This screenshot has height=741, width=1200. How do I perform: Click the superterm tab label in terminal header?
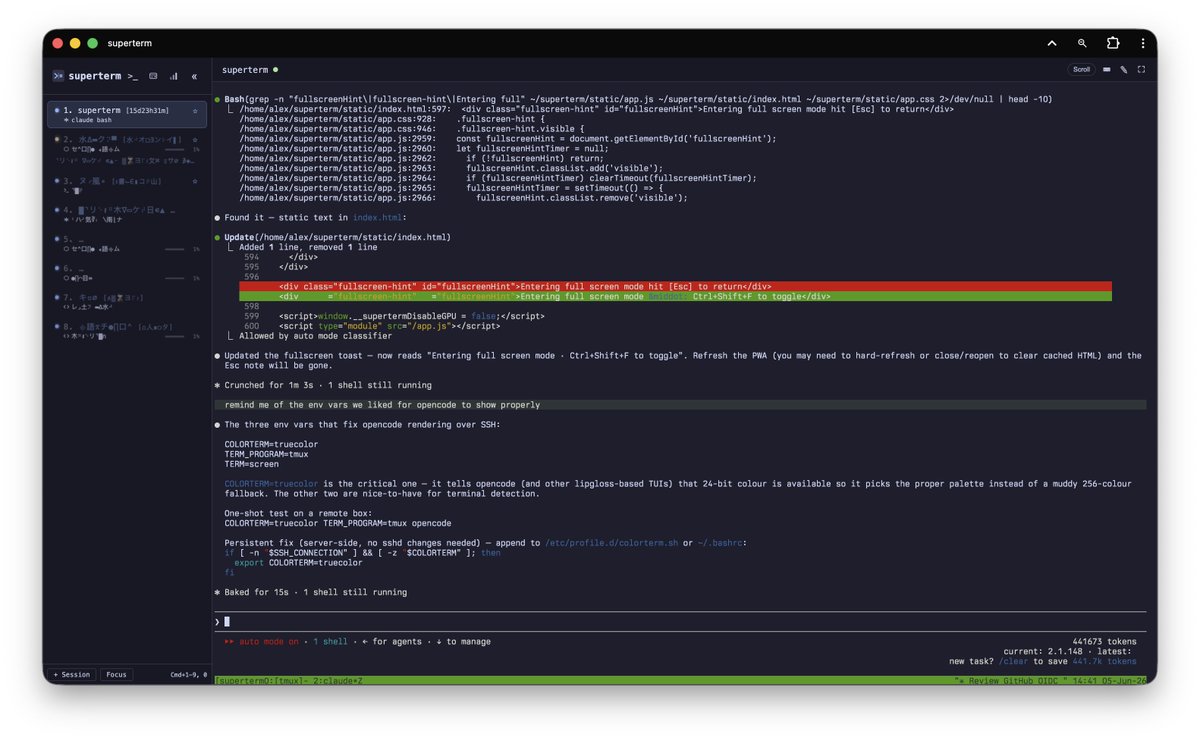point(245,70)
